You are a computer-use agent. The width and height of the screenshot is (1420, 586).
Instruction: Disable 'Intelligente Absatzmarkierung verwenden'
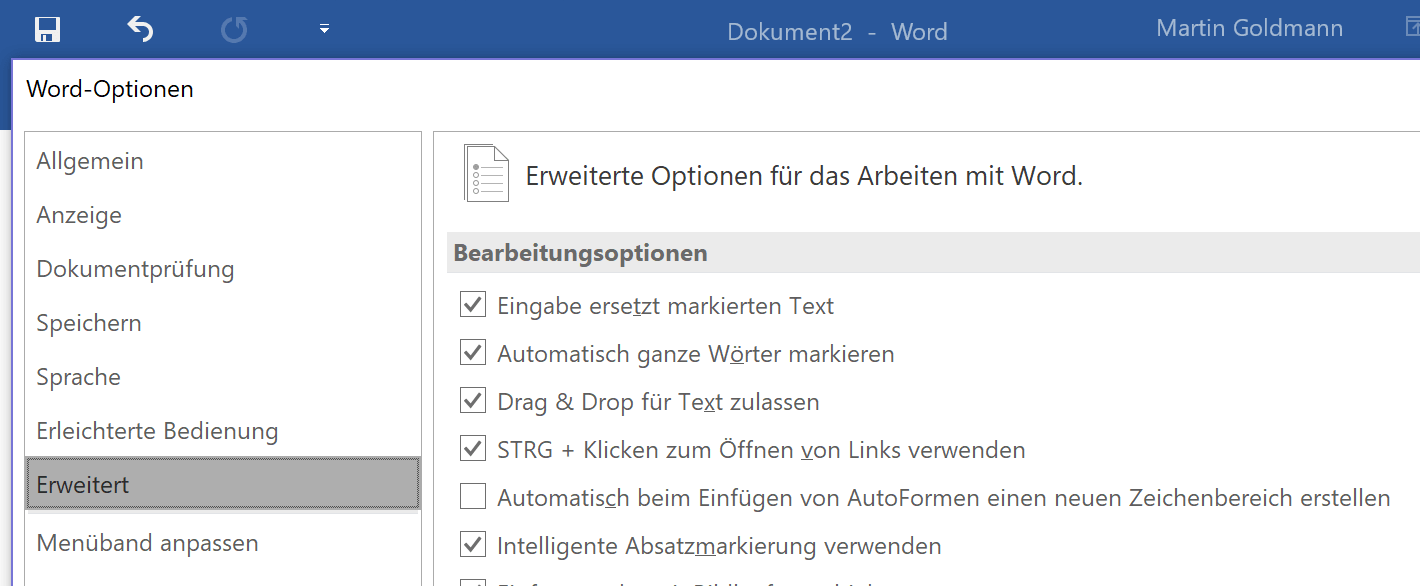click(x=472, y=545)
